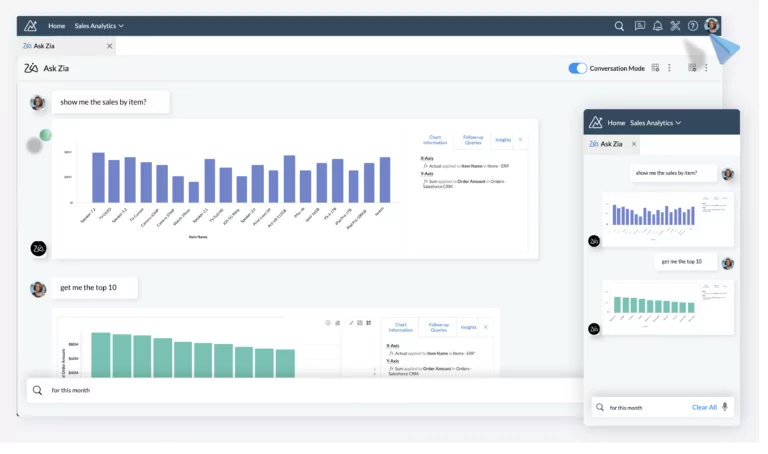The height and width of the screenshot is (454, 768).
Task: Open Home in the mobile panel header
Action: pos(616,123)
